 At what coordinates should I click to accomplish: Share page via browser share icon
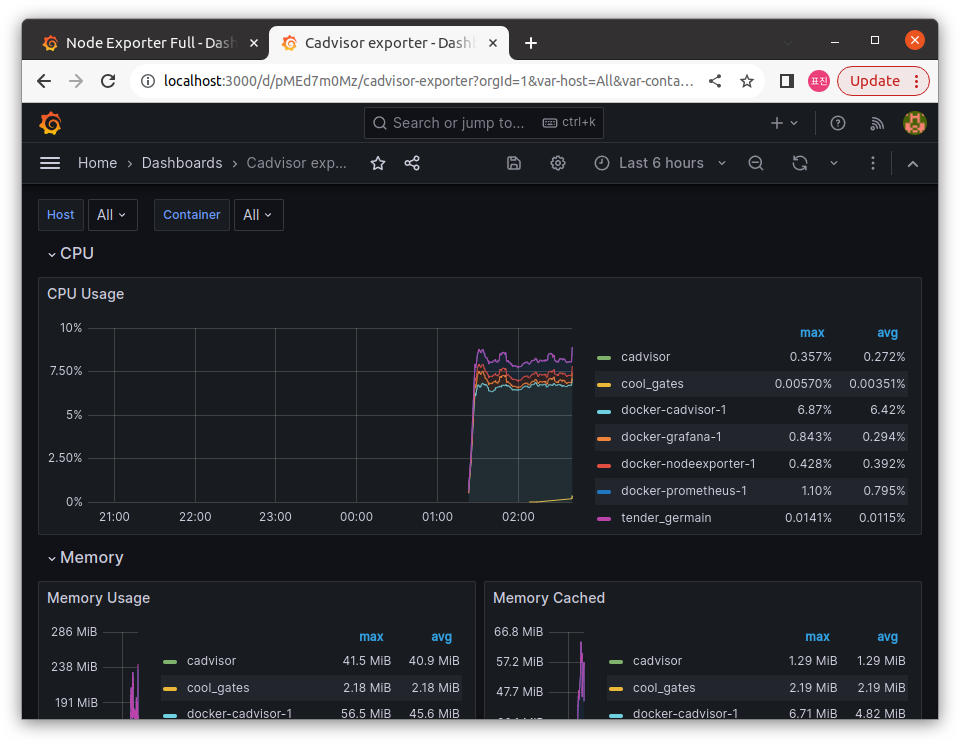[x=714, y=81]
